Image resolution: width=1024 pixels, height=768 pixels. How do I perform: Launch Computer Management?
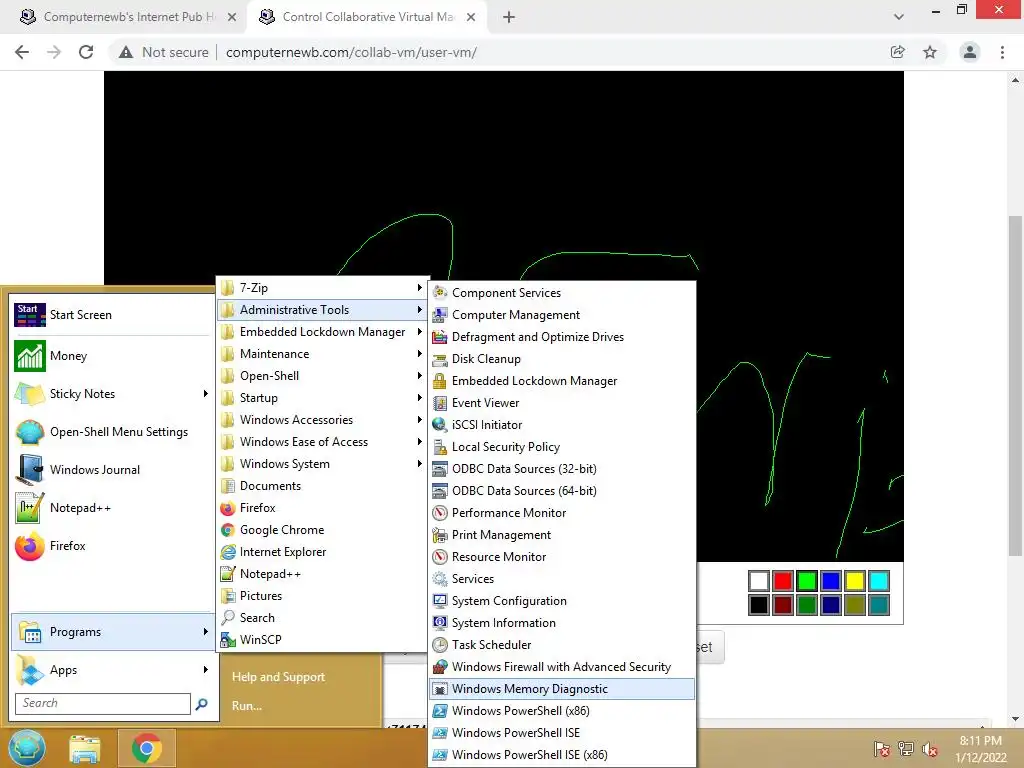pos(562,315)
